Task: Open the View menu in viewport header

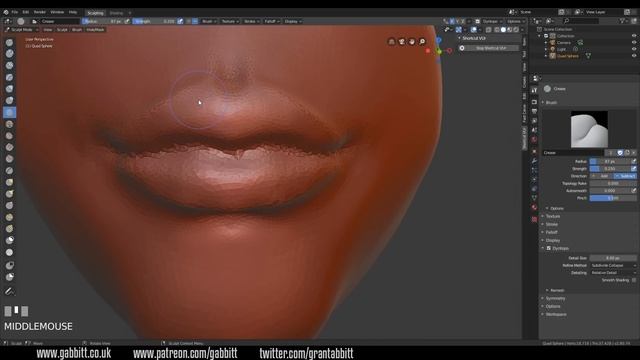Action: [48, 30]
